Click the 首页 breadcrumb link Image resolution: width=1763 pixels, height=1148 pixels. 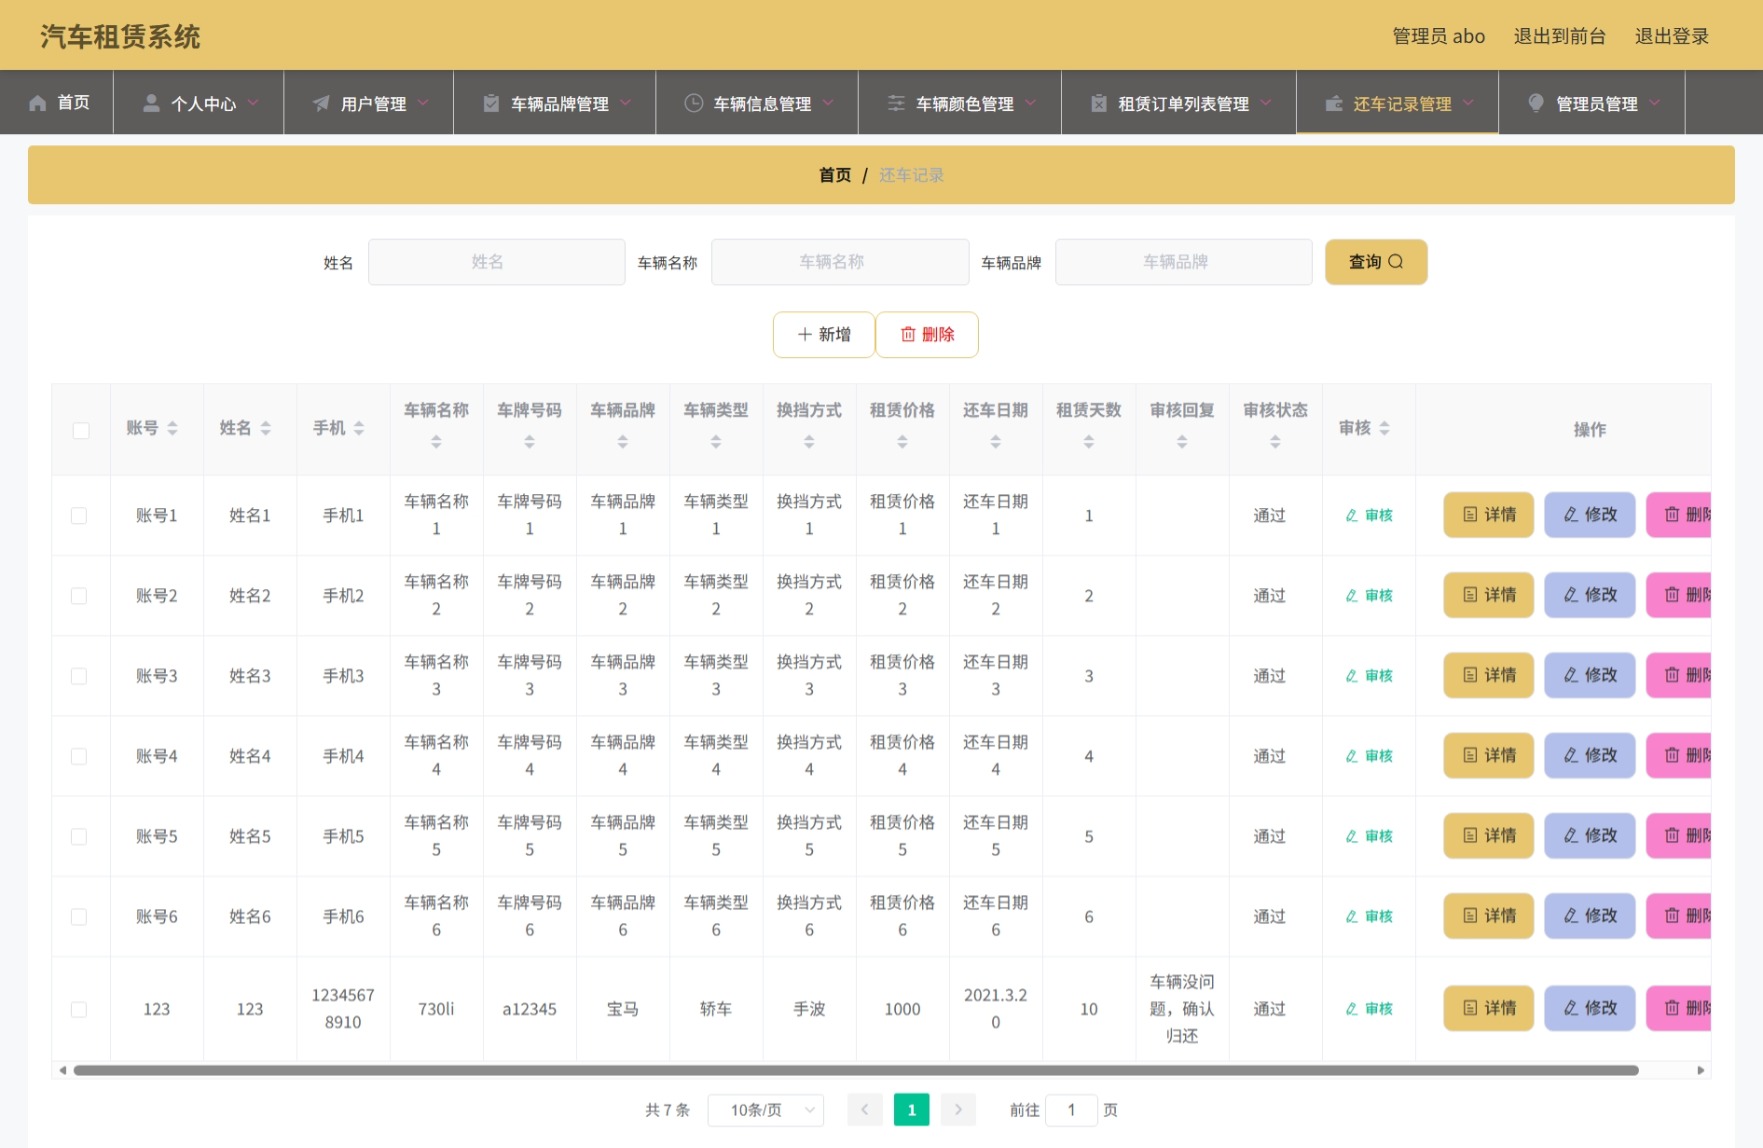pyautogui.click(x=835, y=175)
